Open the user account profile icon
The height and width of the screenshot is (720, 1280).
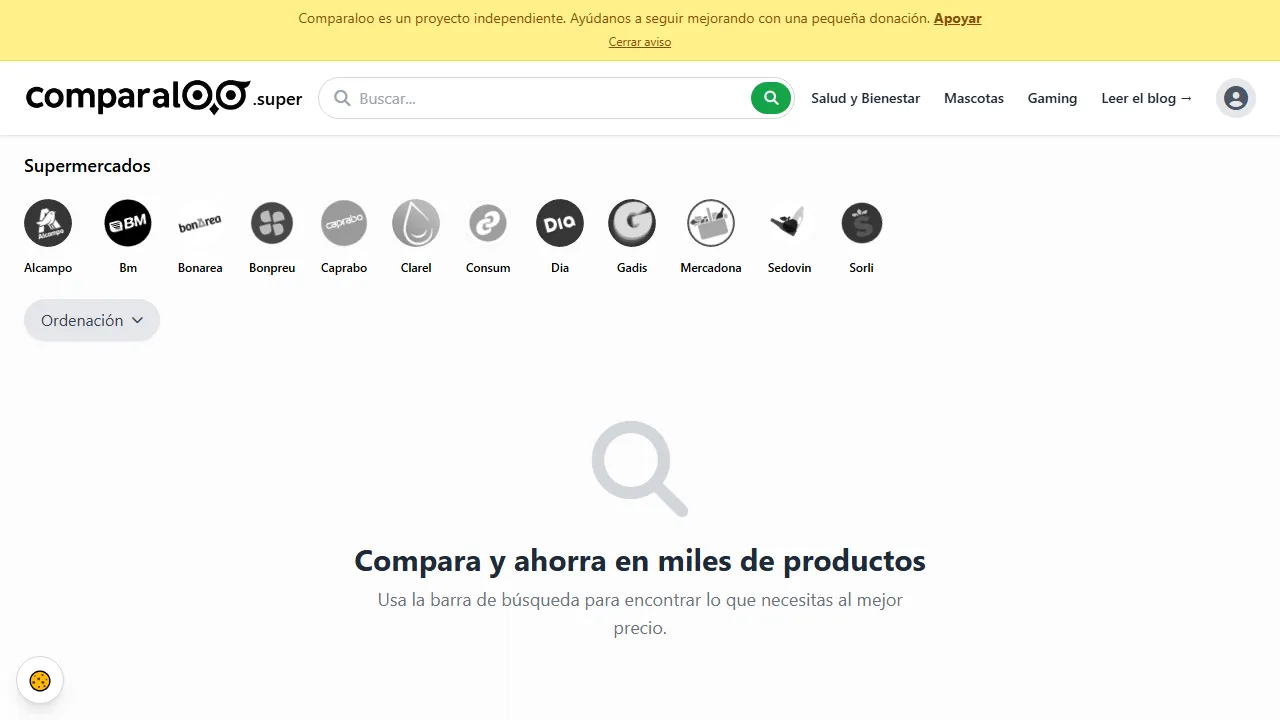coord(1235,97)
